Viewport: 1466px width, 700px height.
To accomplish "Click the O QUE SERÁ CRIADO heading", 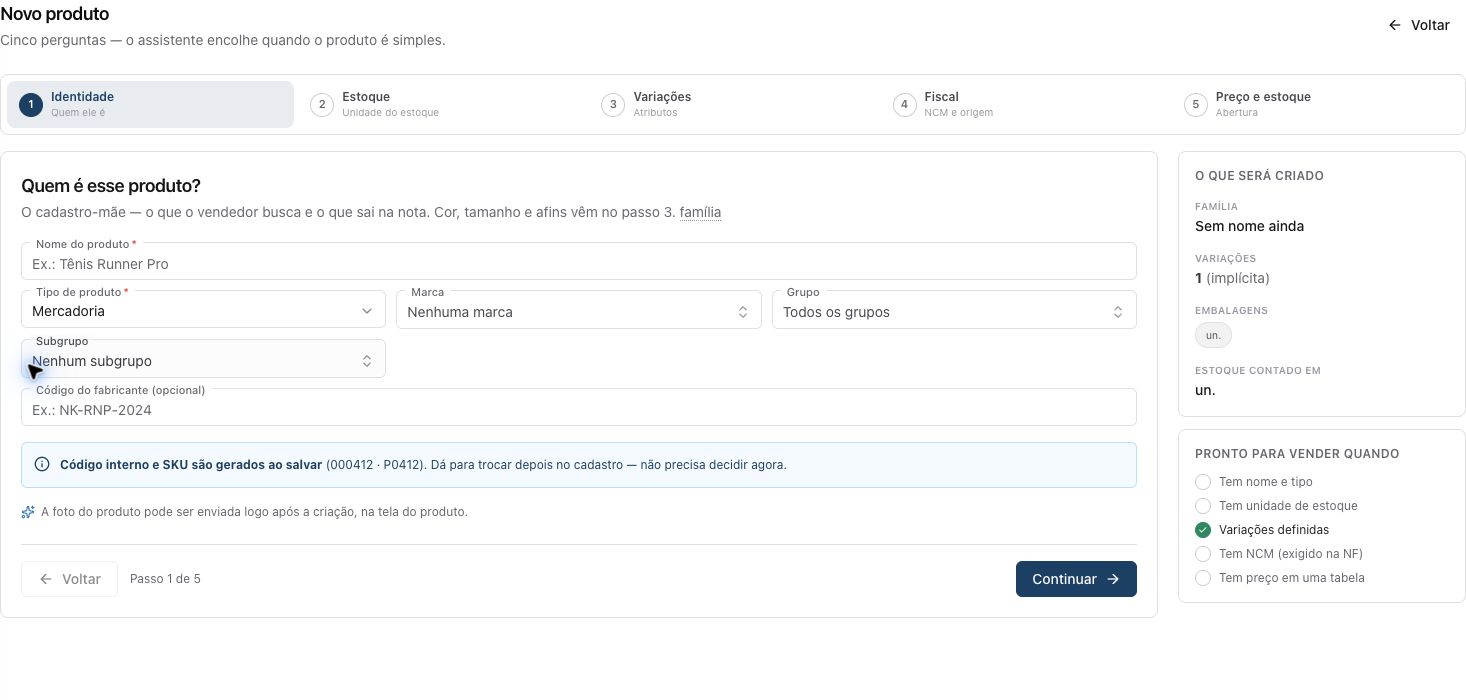I will pyautogui.click(x=1259, y=176).
